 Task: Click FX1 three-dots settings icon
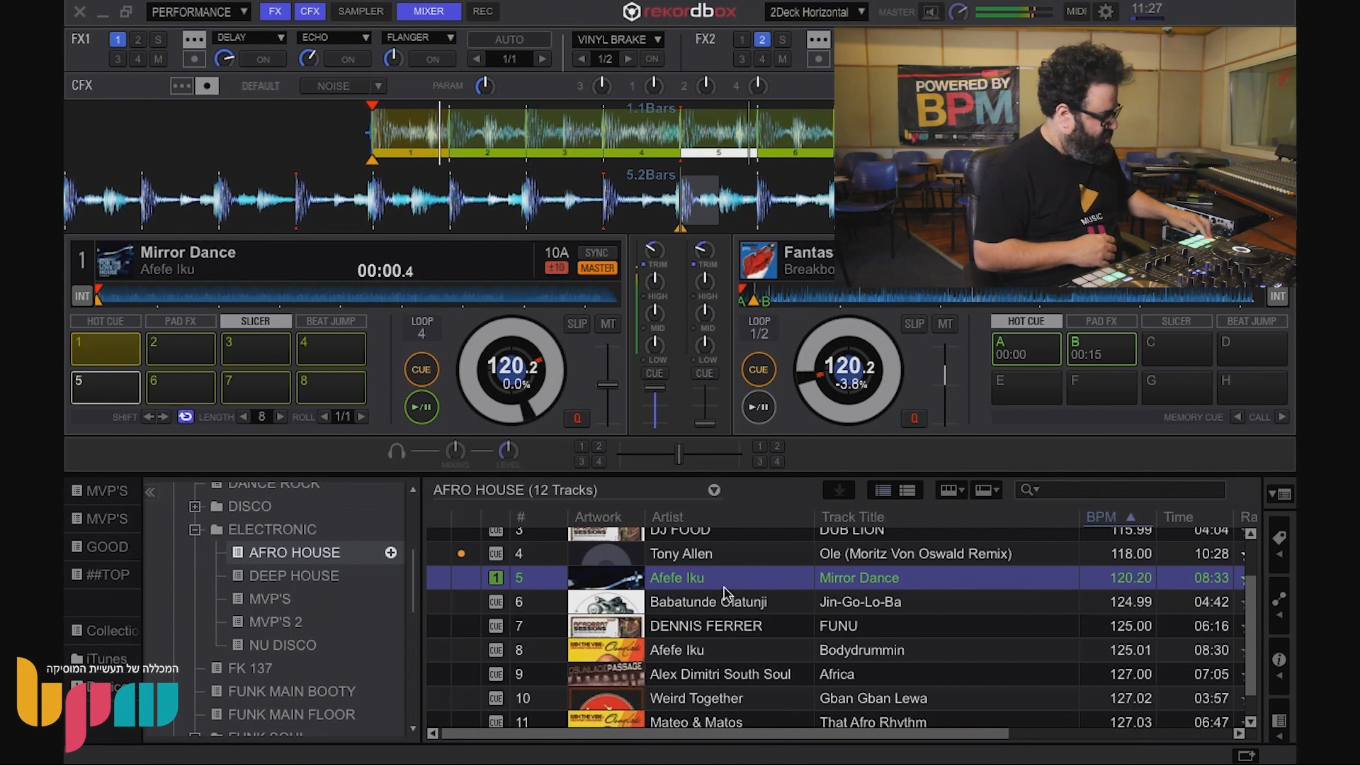(x=194, y=39)
